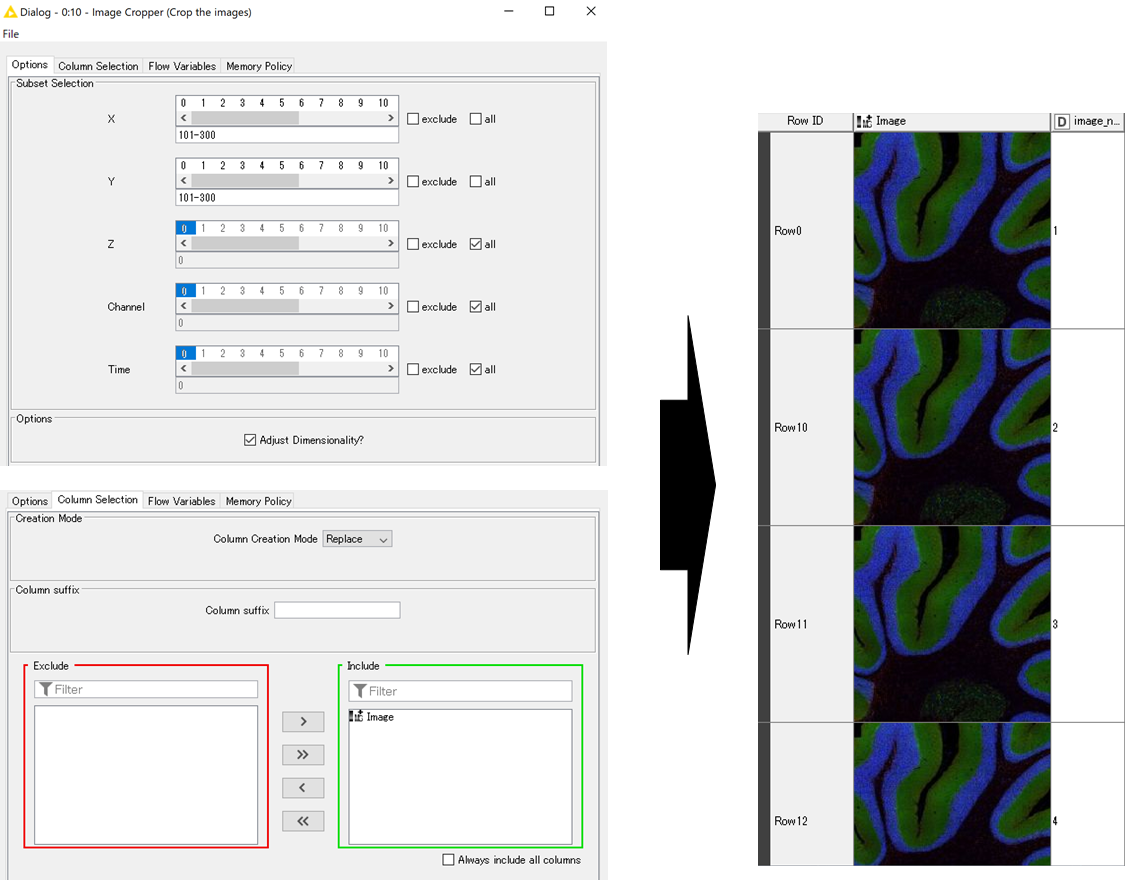Open Column Creation Mode dropdown
The image size is (1125, 880).
357,539
